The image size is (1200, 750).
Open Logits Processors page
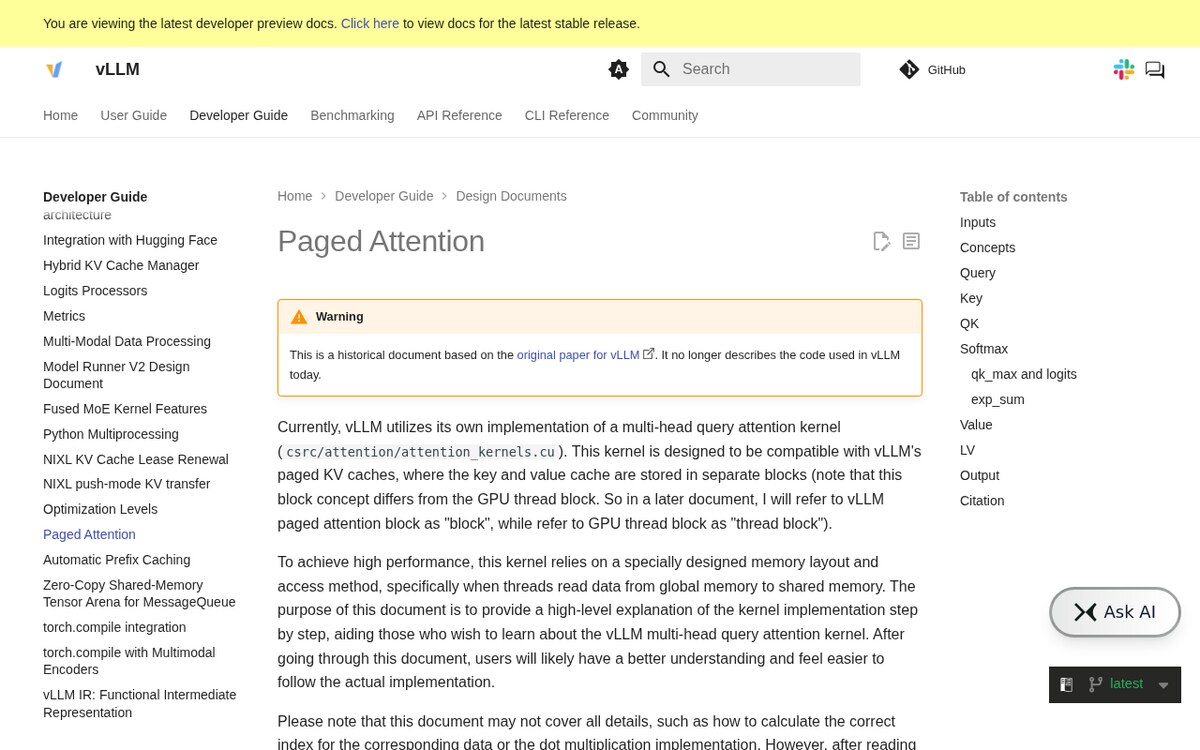[x=95, y=291]
